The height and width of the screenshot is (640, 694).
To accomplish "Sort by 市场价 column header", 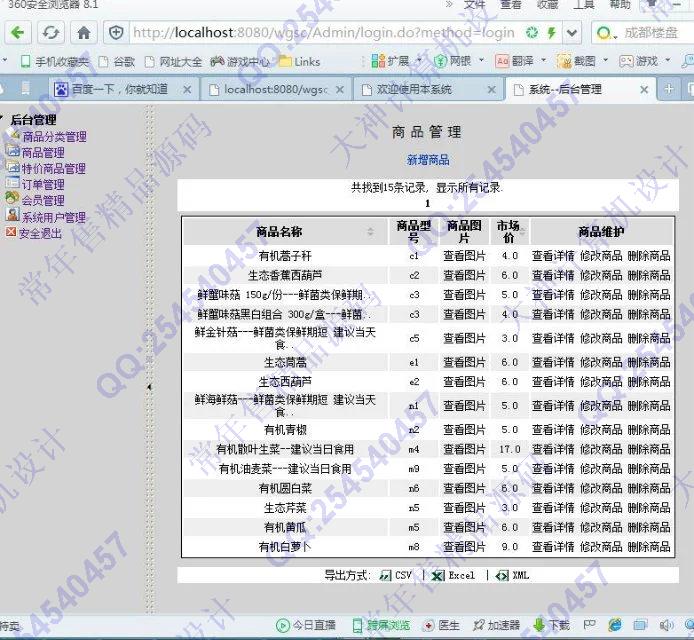I will (x=509, y=231).
